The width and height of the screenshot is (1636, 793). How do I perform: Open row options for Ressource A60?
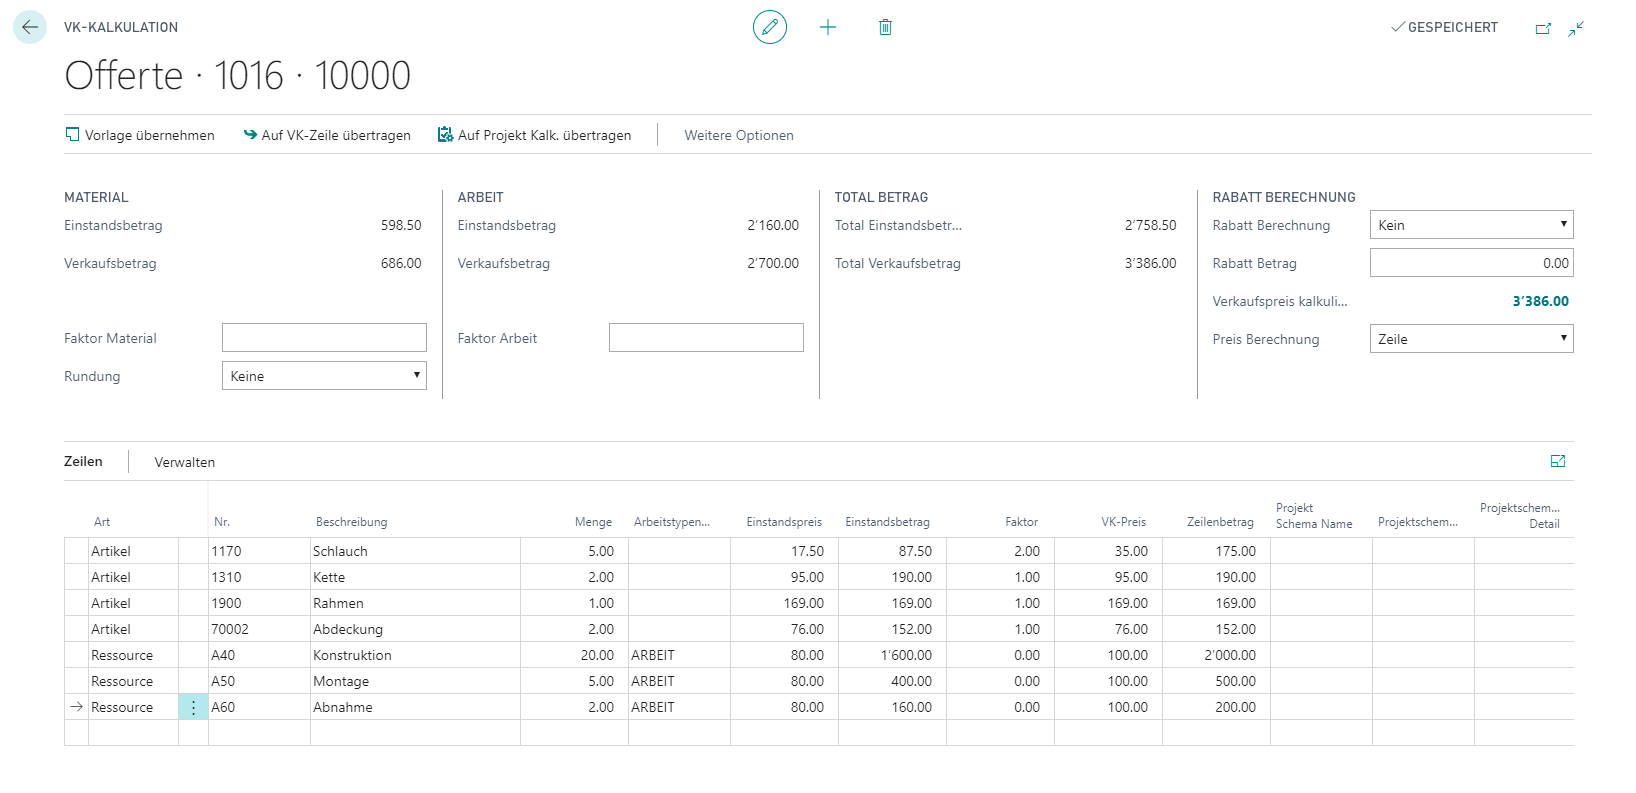click(193, 707)
